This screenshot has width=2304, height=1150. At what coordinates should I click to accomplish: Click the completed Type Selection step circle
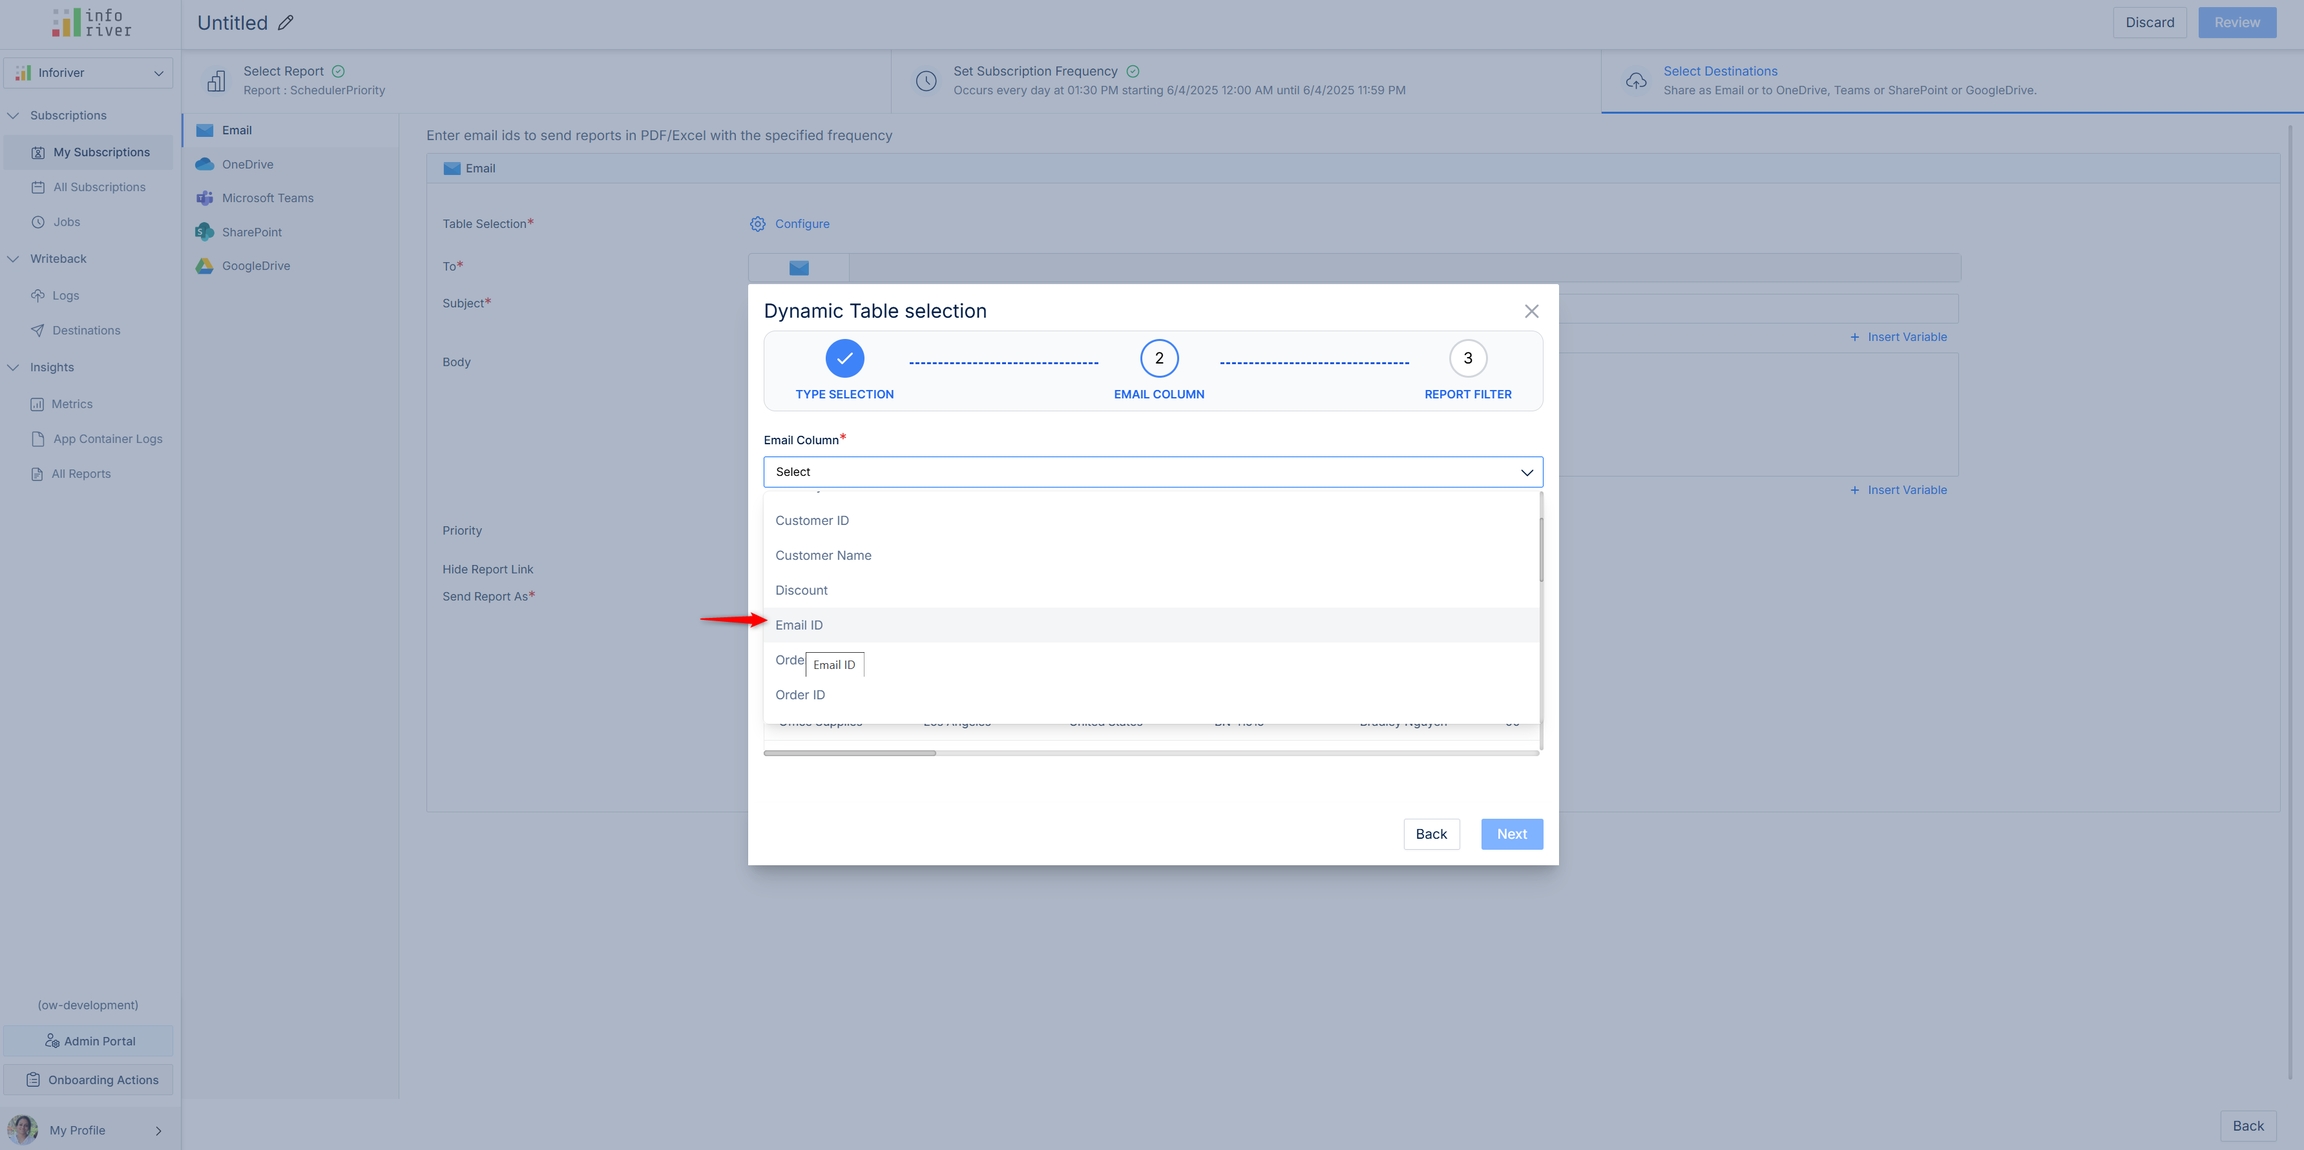(x=844, y=358)
